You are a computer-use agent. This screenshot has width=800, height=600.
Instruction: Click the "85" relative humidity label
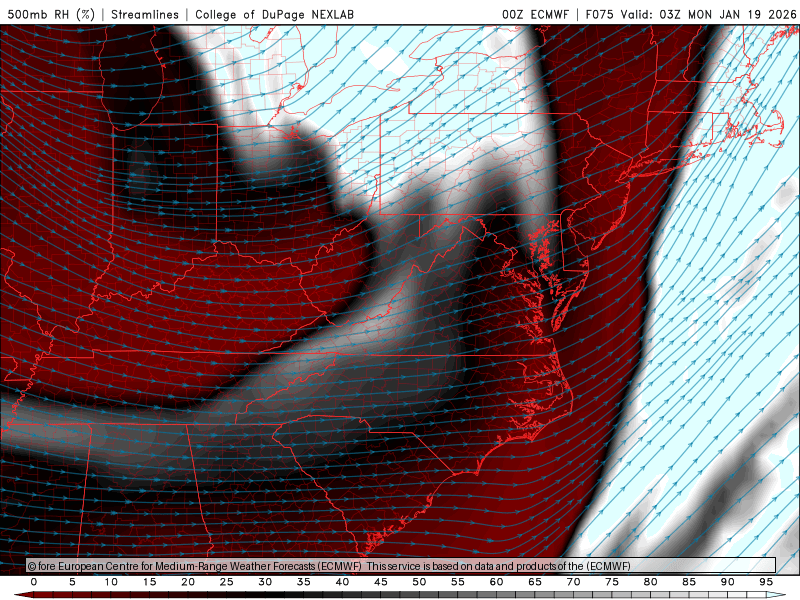pos(689,582)
